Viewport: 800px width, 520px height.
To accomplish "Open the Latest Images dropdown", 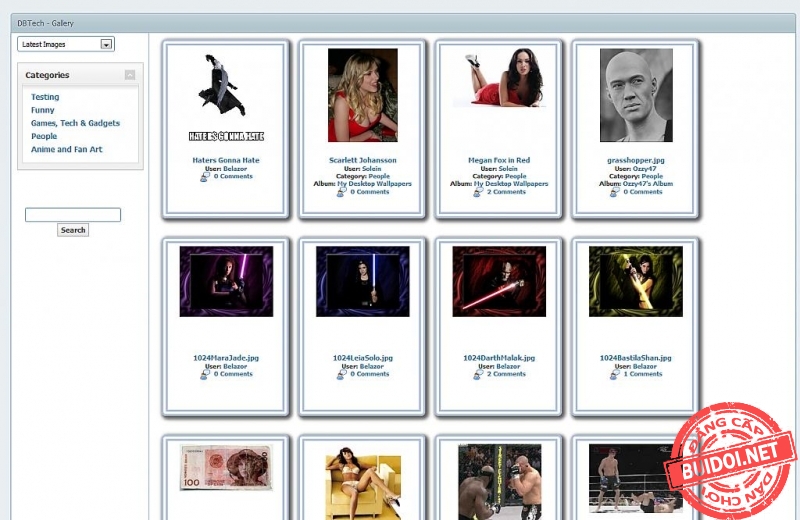I will 106,44.
